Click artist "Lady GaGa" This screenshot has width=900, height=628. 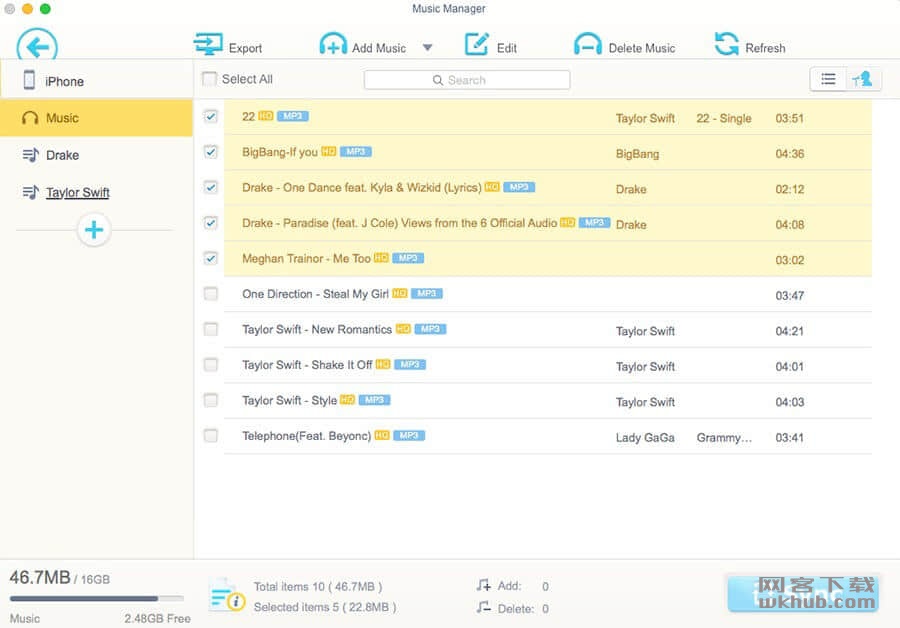(645, 437)
